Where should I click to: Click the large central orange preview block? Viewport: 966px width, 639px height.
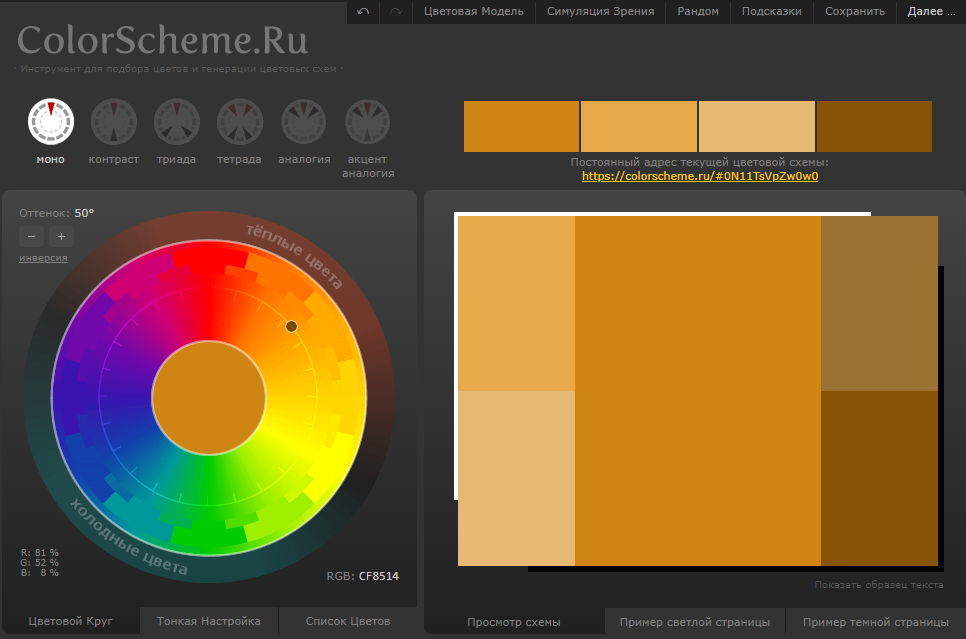[698, 391]
